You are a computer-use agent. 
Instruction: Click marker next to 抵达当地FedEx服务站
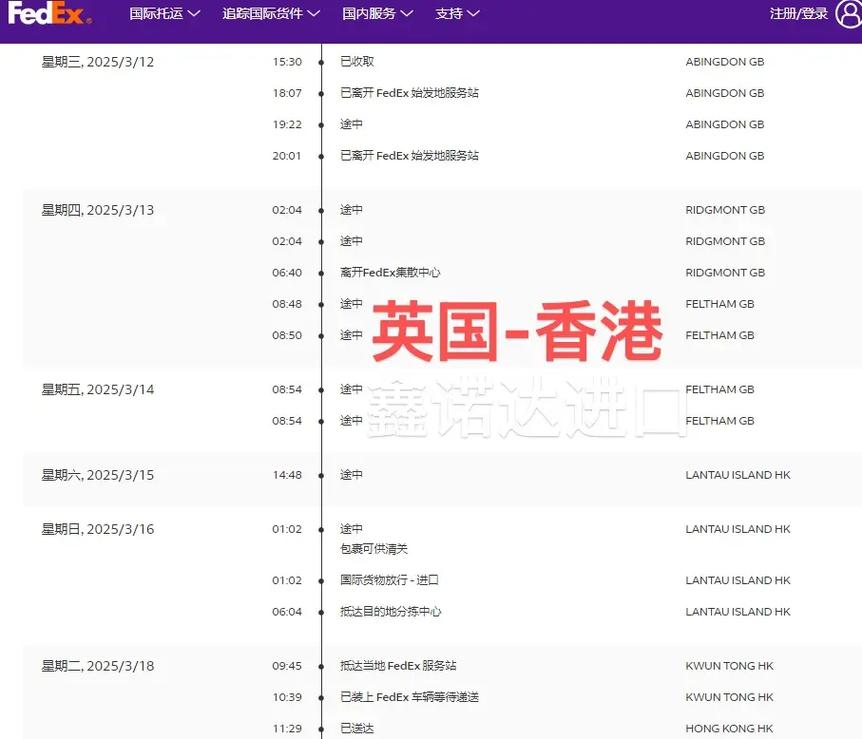pos(320,665)
